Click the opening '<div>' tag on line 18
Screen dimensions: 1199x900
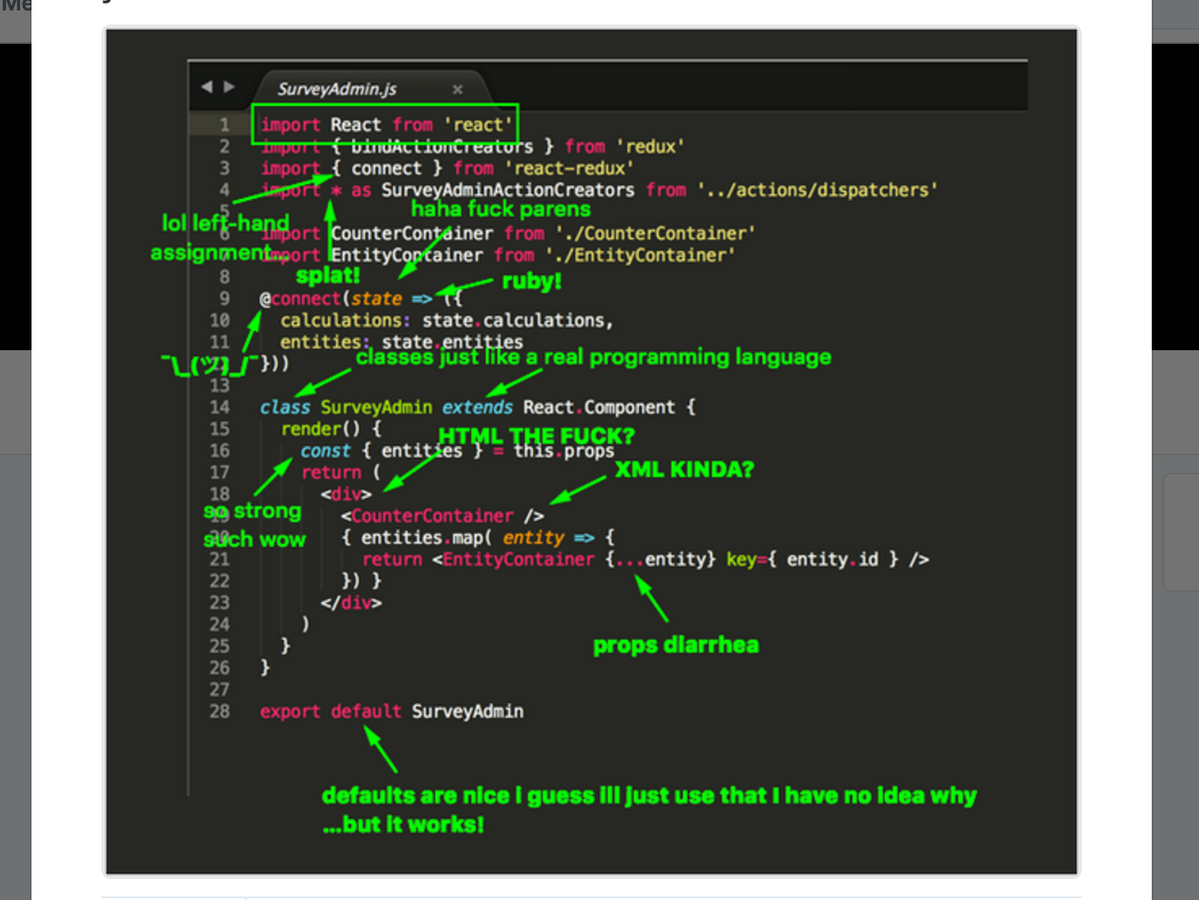[x=346, y=495]
